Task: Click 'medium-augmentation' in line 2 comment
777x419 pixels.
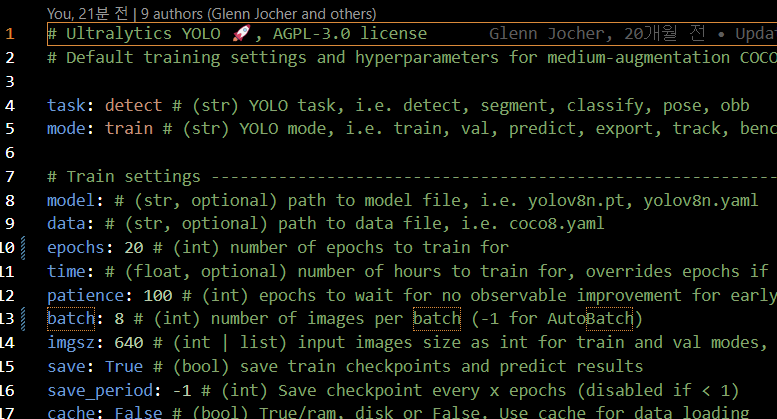Action: (639, 58)
